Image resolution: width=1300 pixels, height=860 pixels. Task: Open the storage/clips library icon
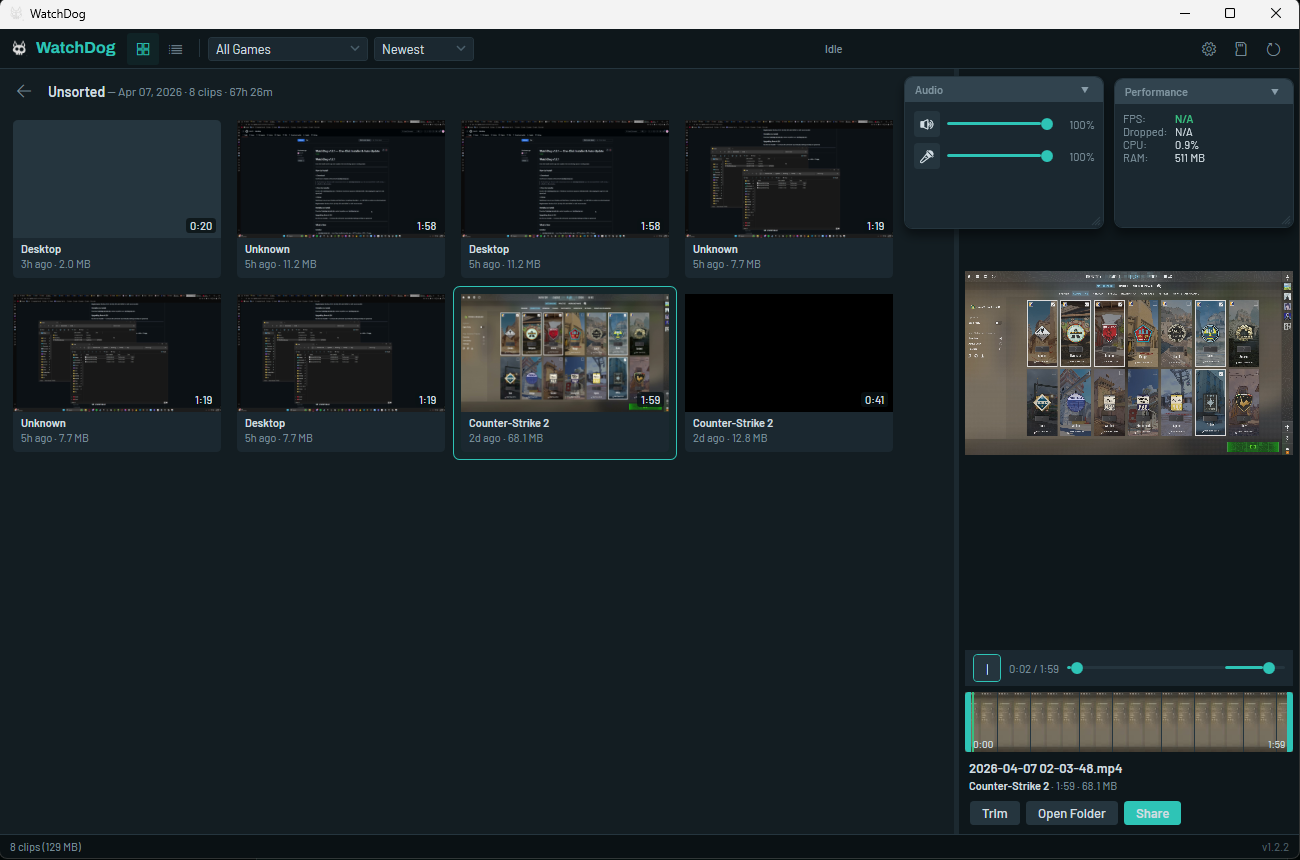(1240, 48)
